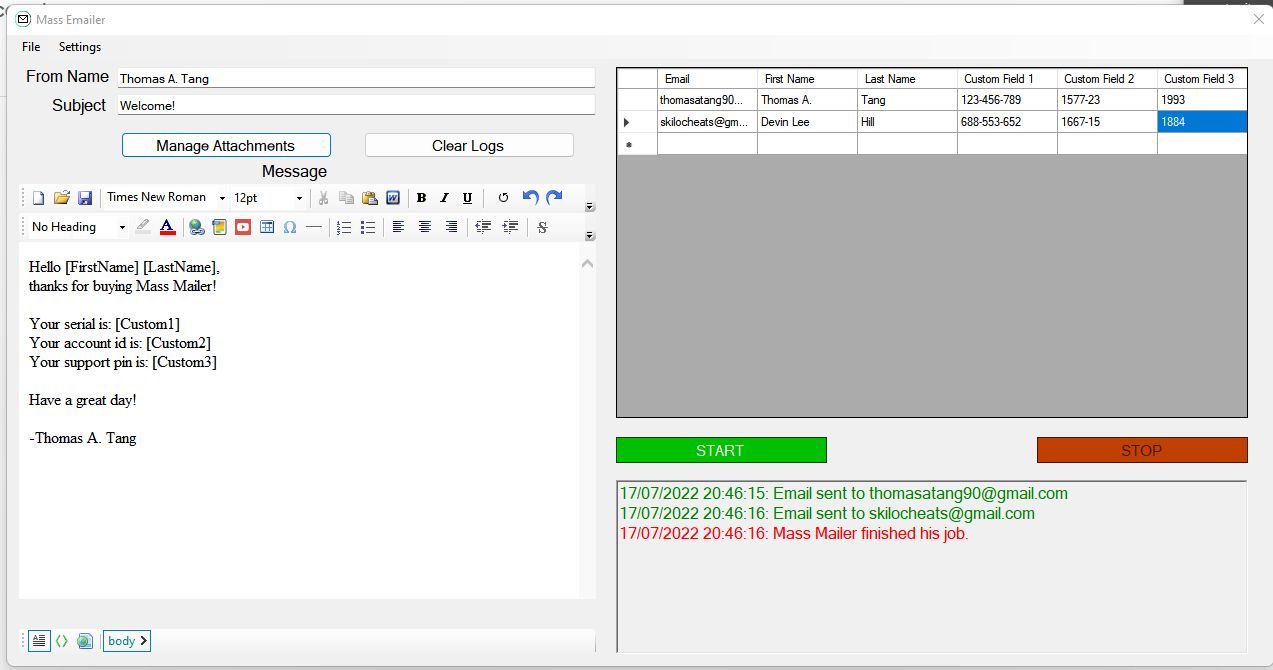This screenshot has height=670, width=1273.
Task: Select the cell with email skilocheats@gm...
Action: pos(707,122)
